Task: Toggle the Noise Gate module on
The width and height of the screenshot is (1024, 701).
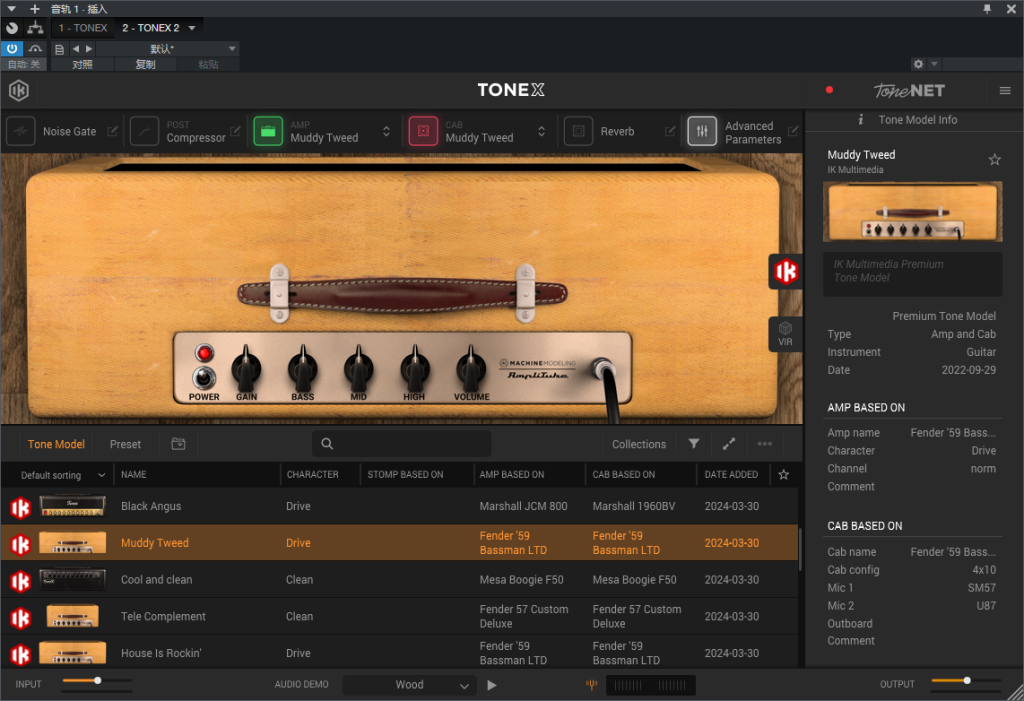Action: point(21,131)
